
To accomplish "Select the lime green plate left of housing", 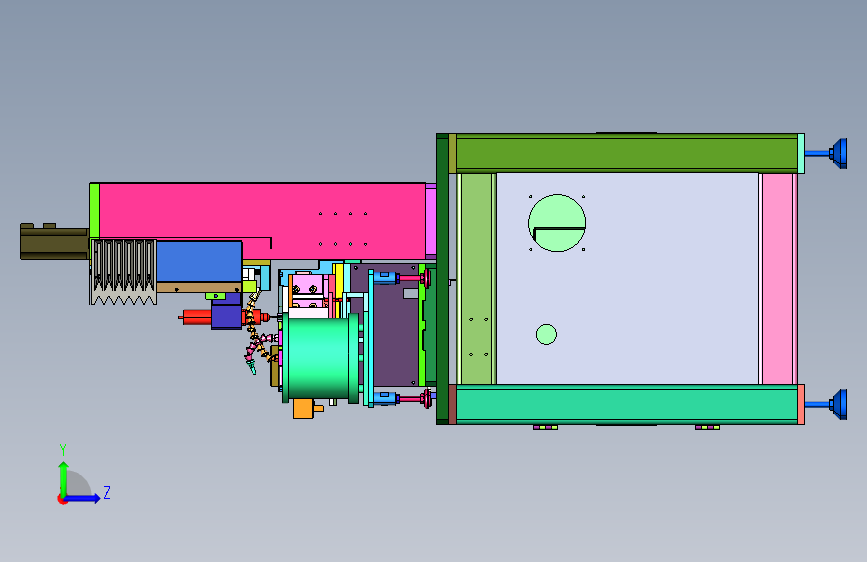I will click(x=94, y=211).
